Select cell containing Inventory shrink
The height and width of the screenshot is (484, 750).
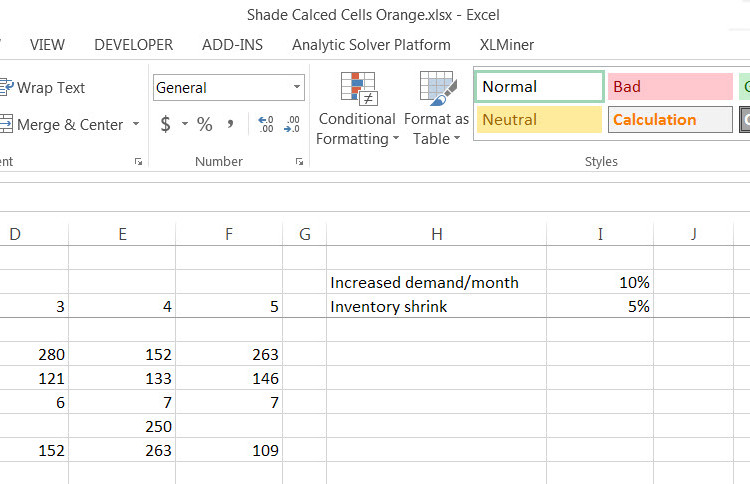click(x=436, y=307)
